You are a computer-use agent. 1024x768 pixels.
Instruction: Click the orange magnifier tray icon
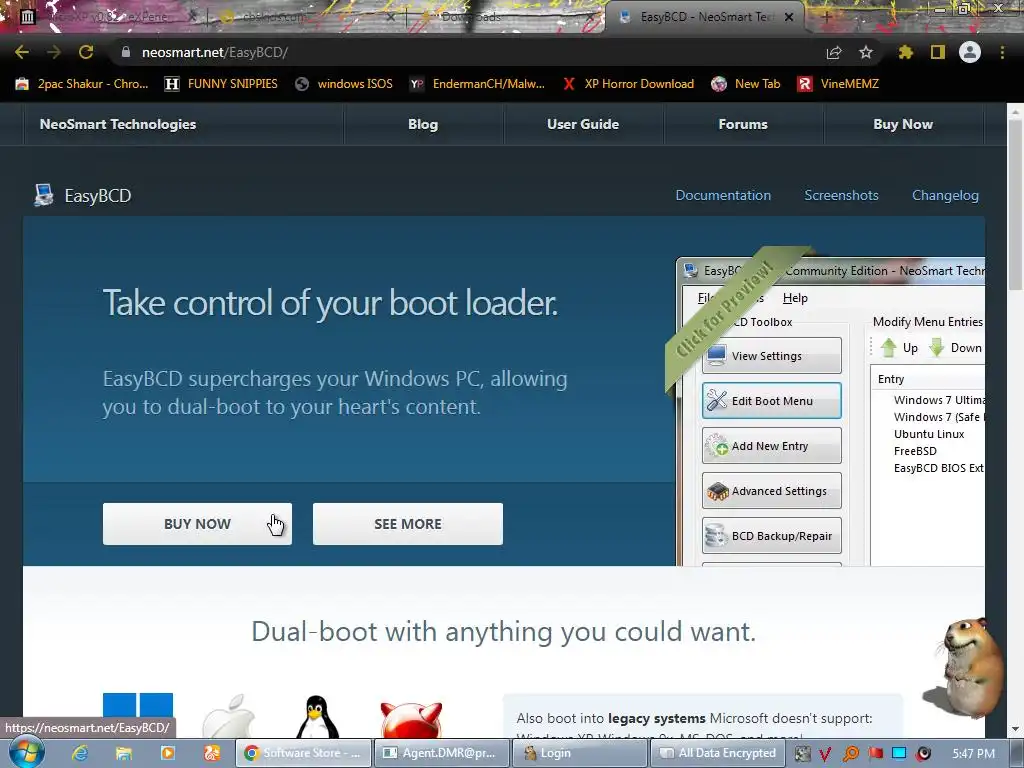[x=850, y=754]
